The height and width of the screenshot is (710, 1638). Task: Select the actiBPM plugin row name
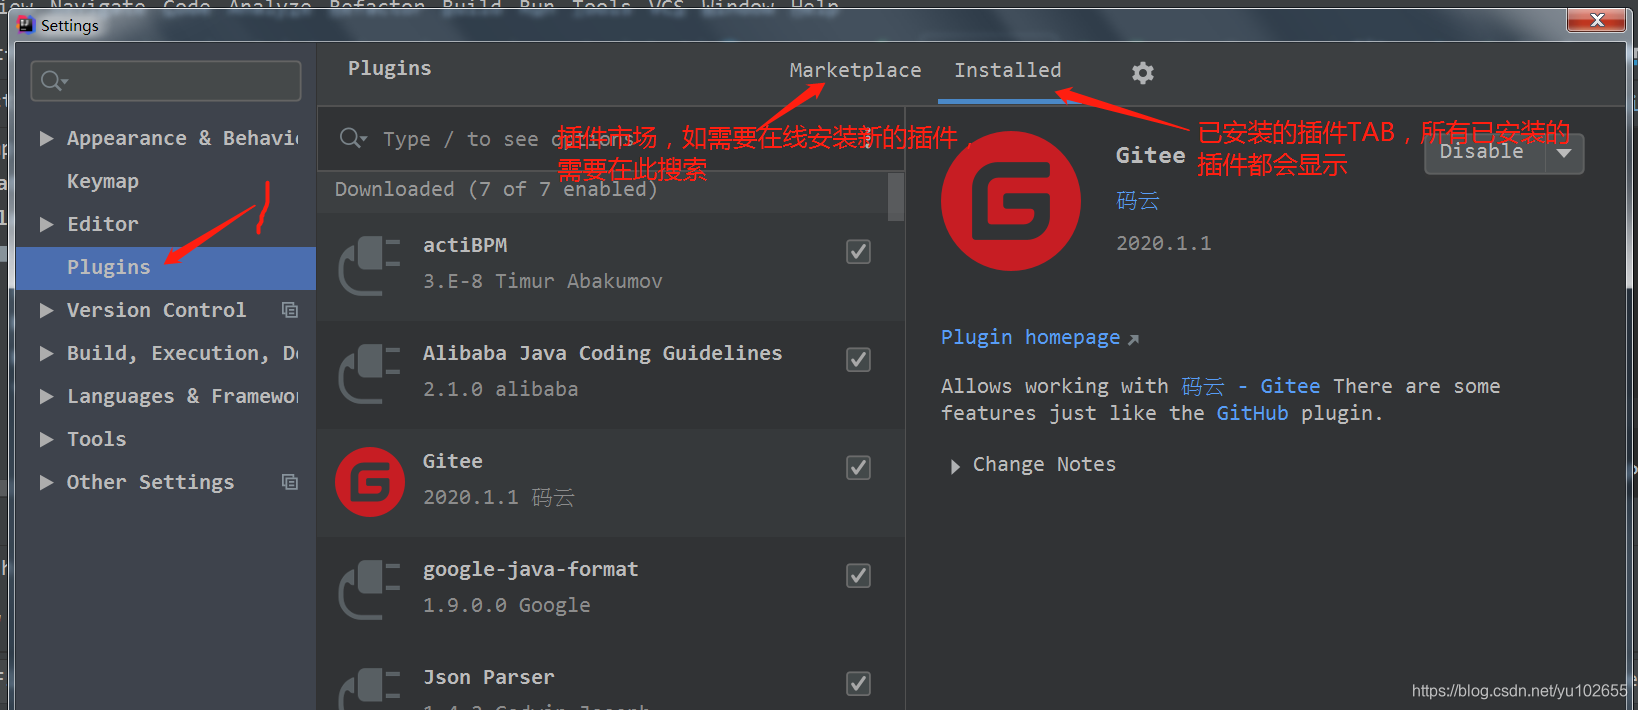[x=465, y=245]
